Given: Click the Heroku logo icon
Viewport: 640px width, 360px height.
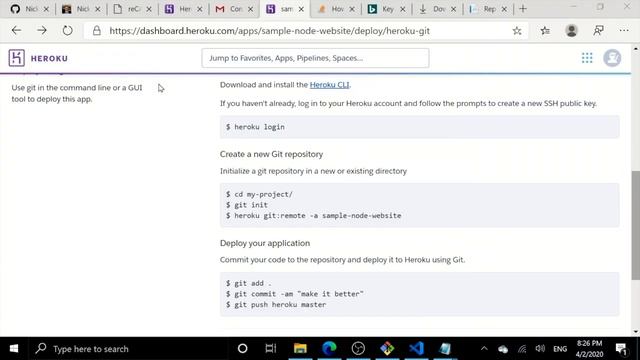Looking at the screenshot, I should click(16, 58).
